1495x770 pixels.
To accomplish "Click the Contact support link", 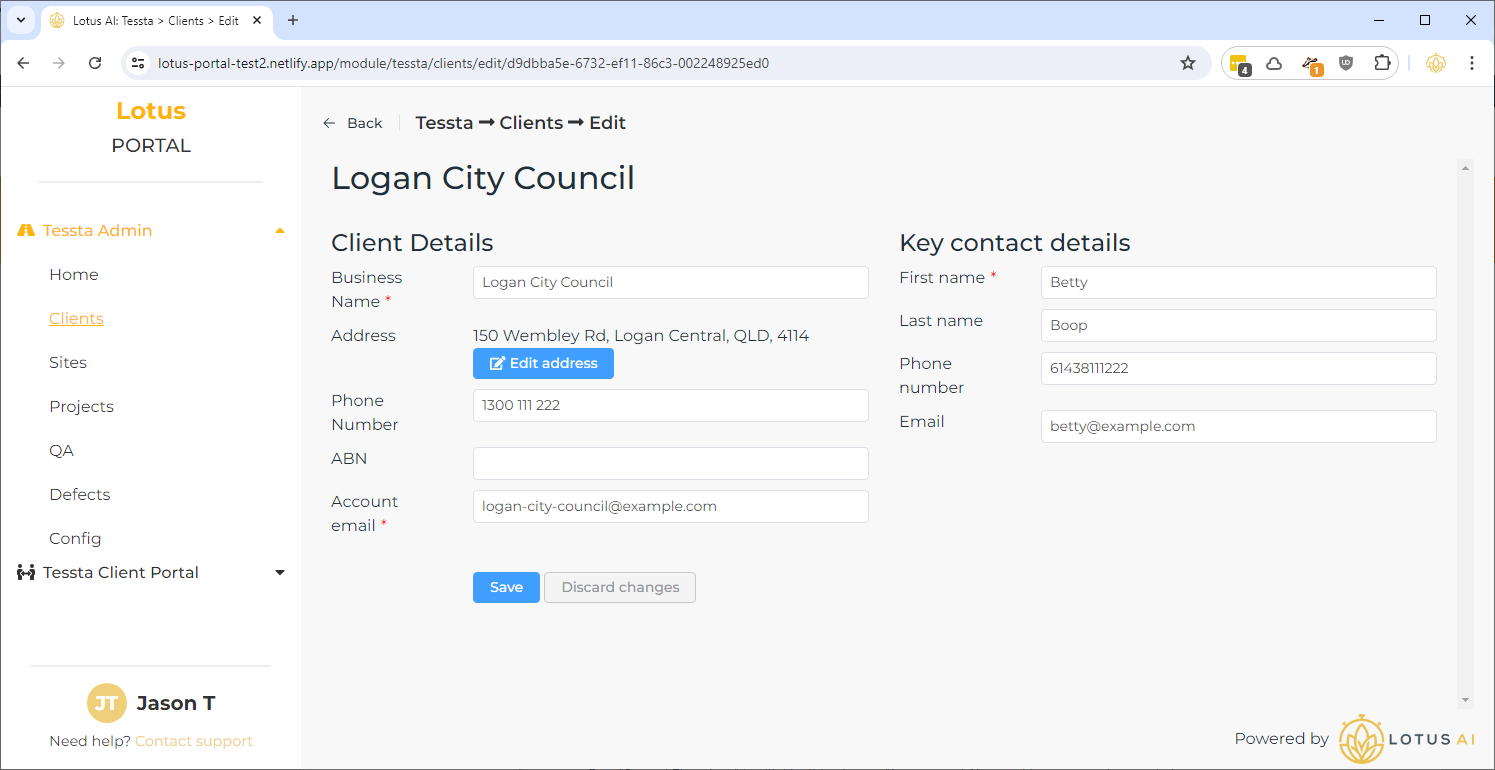I will (x=194, y=742).
